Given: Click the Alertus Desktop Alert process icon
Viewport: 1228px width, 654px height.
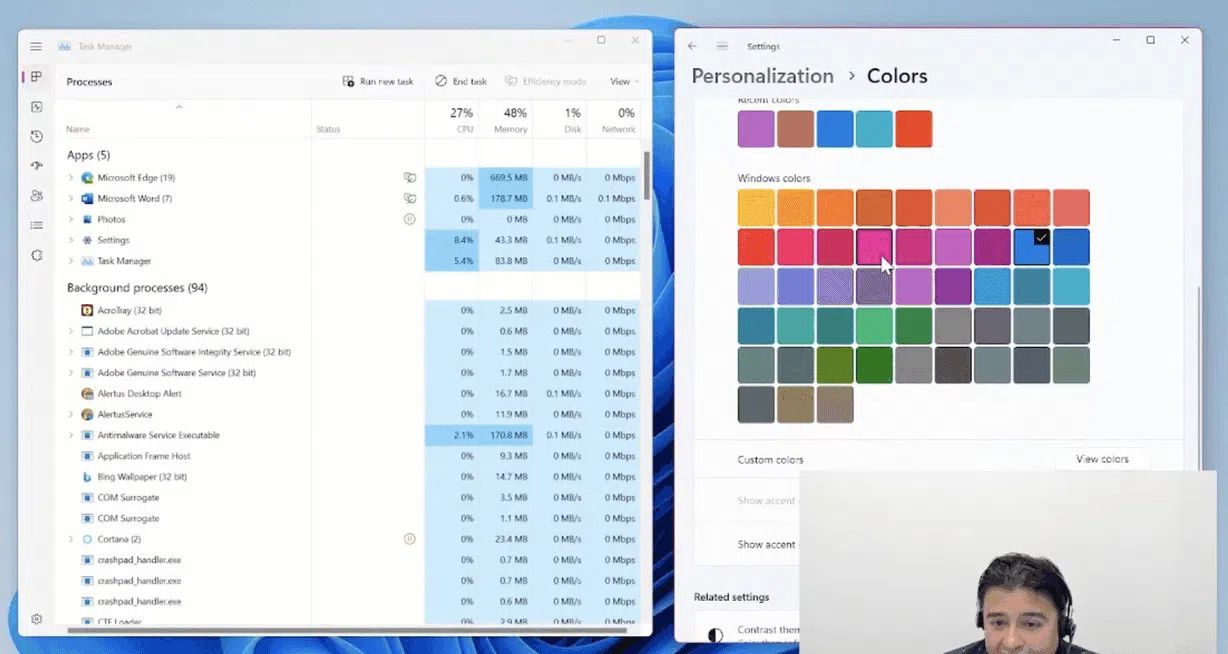Looking at the screenshot, I should point(87,393).
